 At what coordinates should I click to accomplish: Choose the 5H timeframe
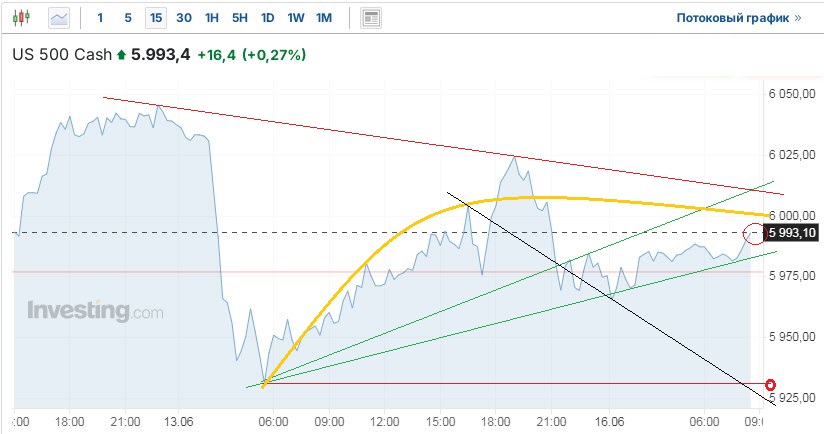tap(239, 17)
